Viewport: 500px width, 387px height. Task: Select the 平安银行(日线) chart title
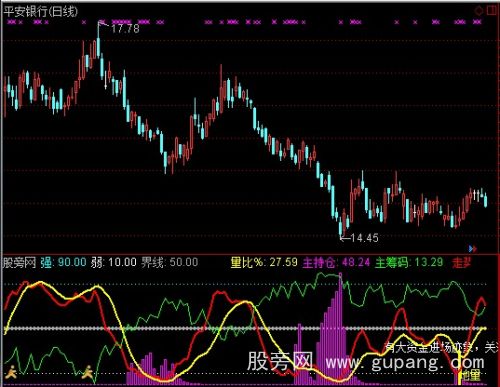40,12
